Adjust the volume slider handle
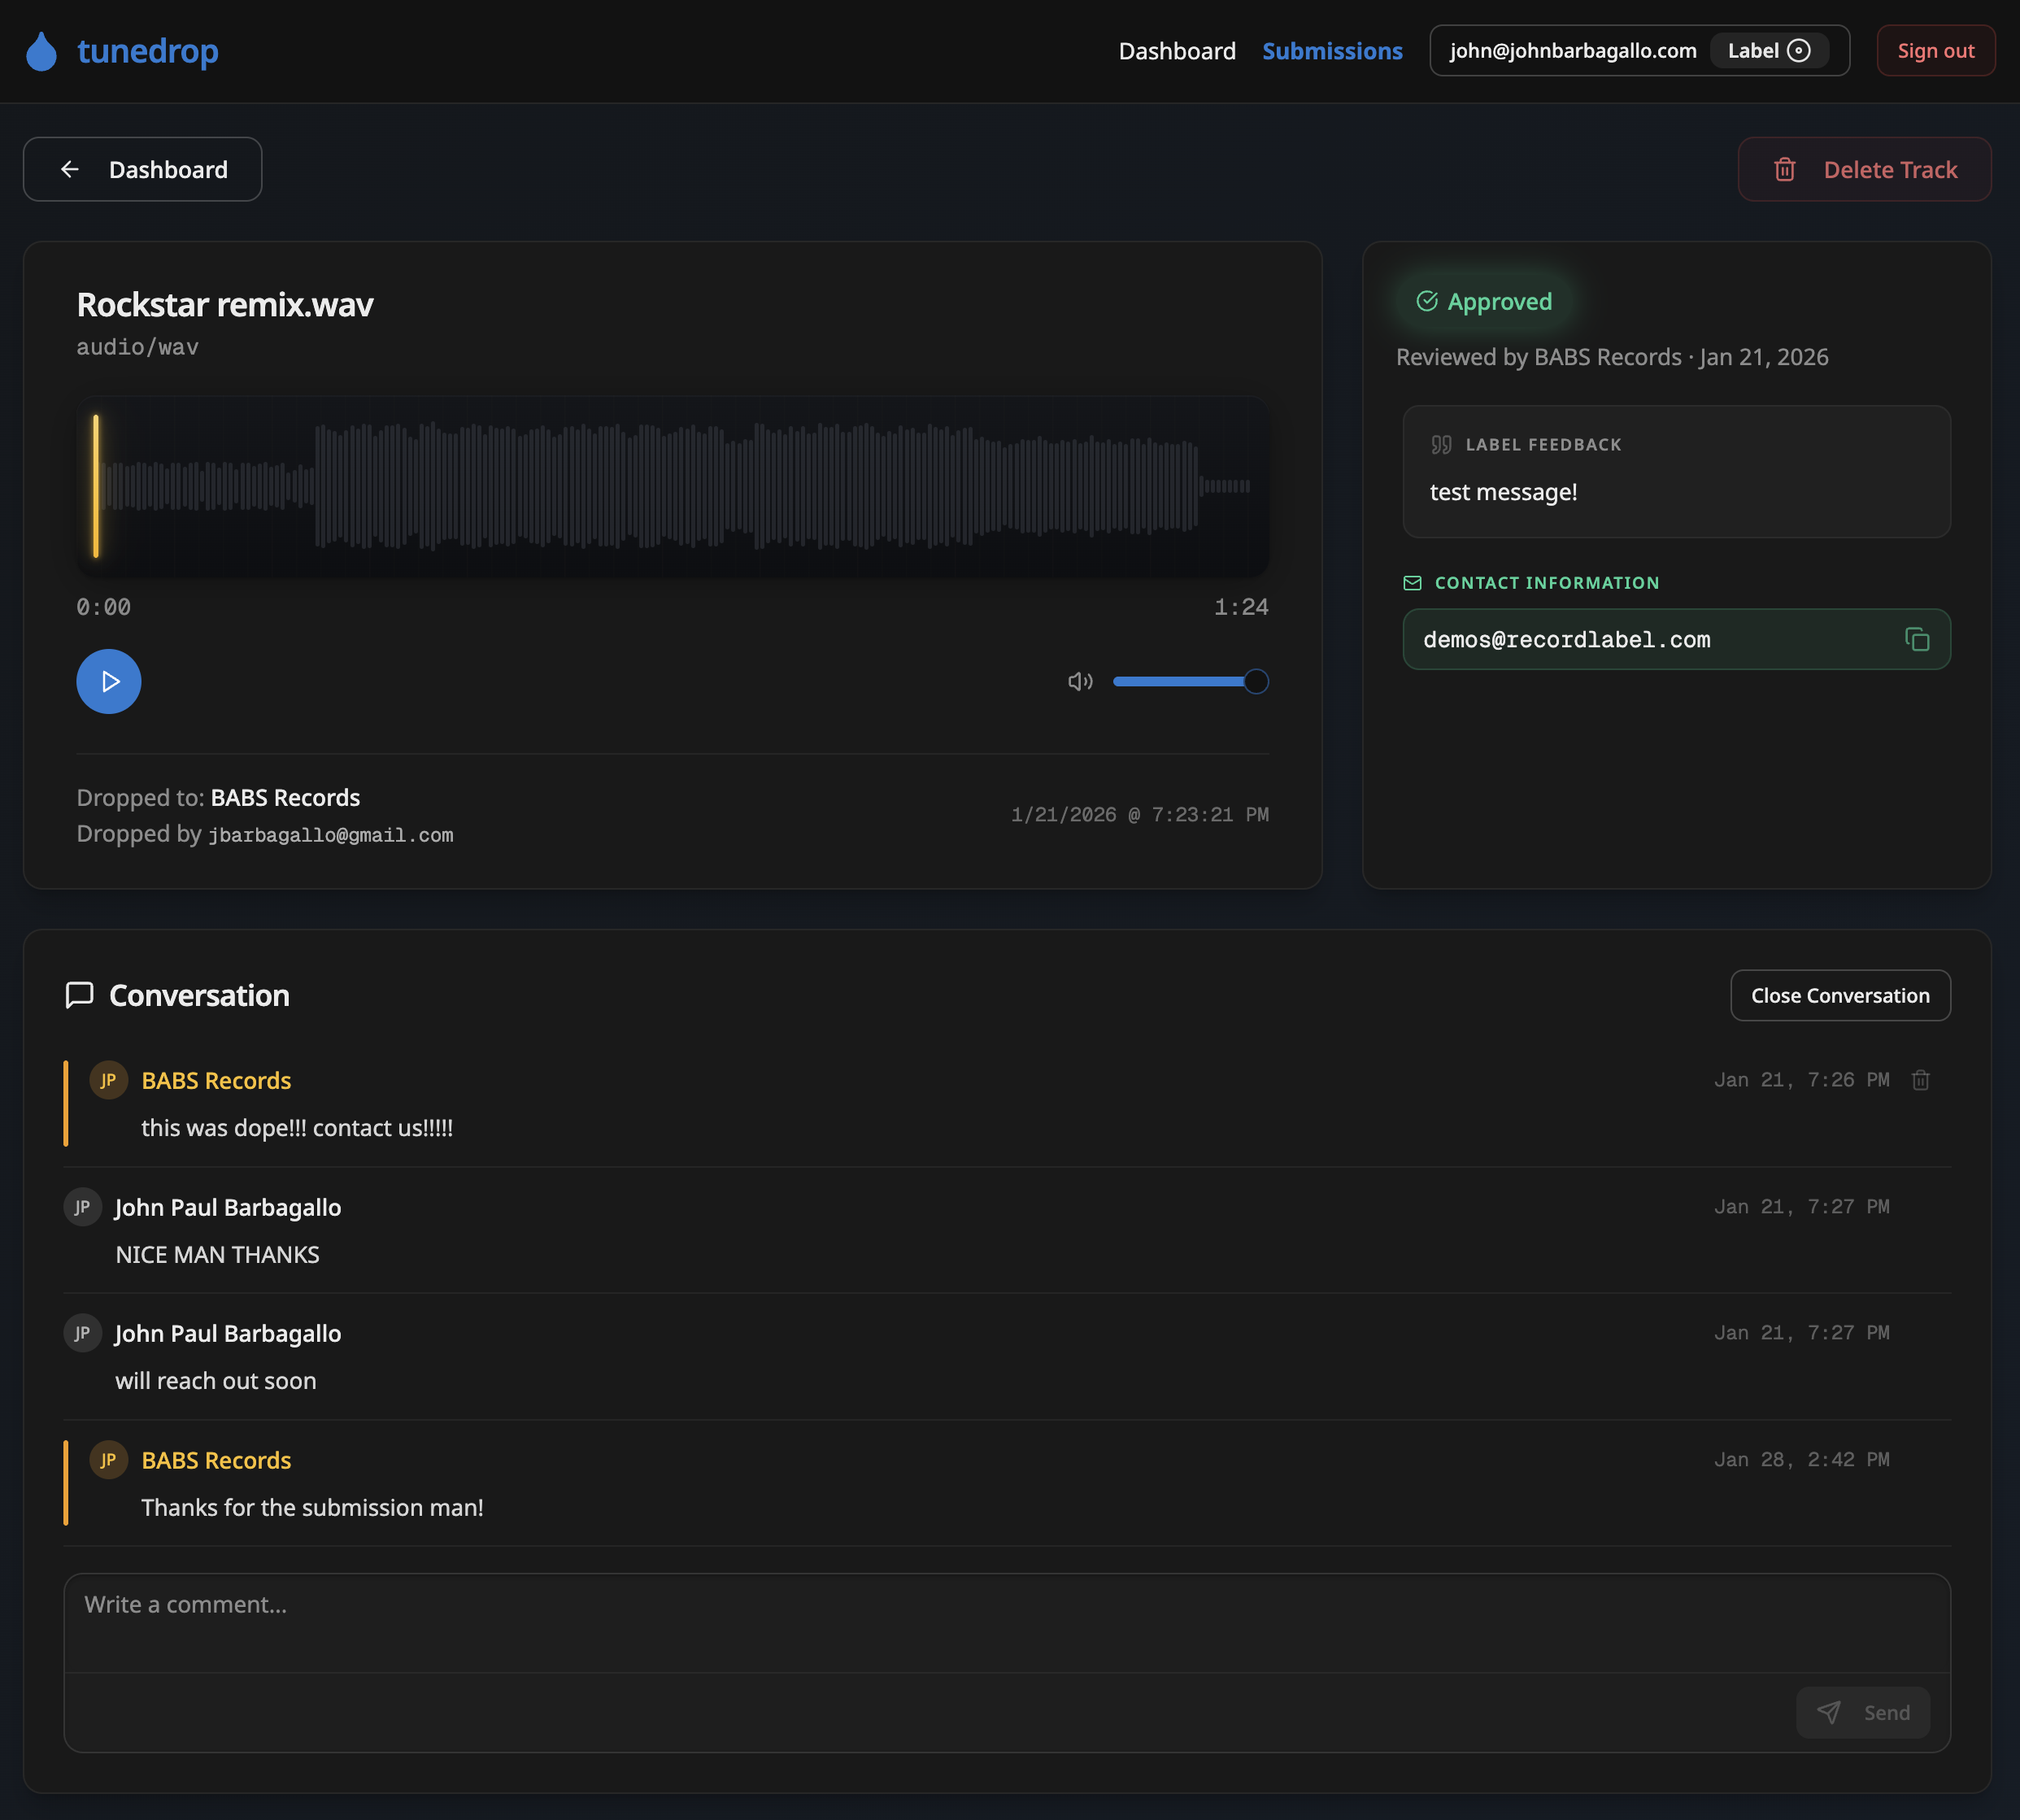 tap(1256, 682)
